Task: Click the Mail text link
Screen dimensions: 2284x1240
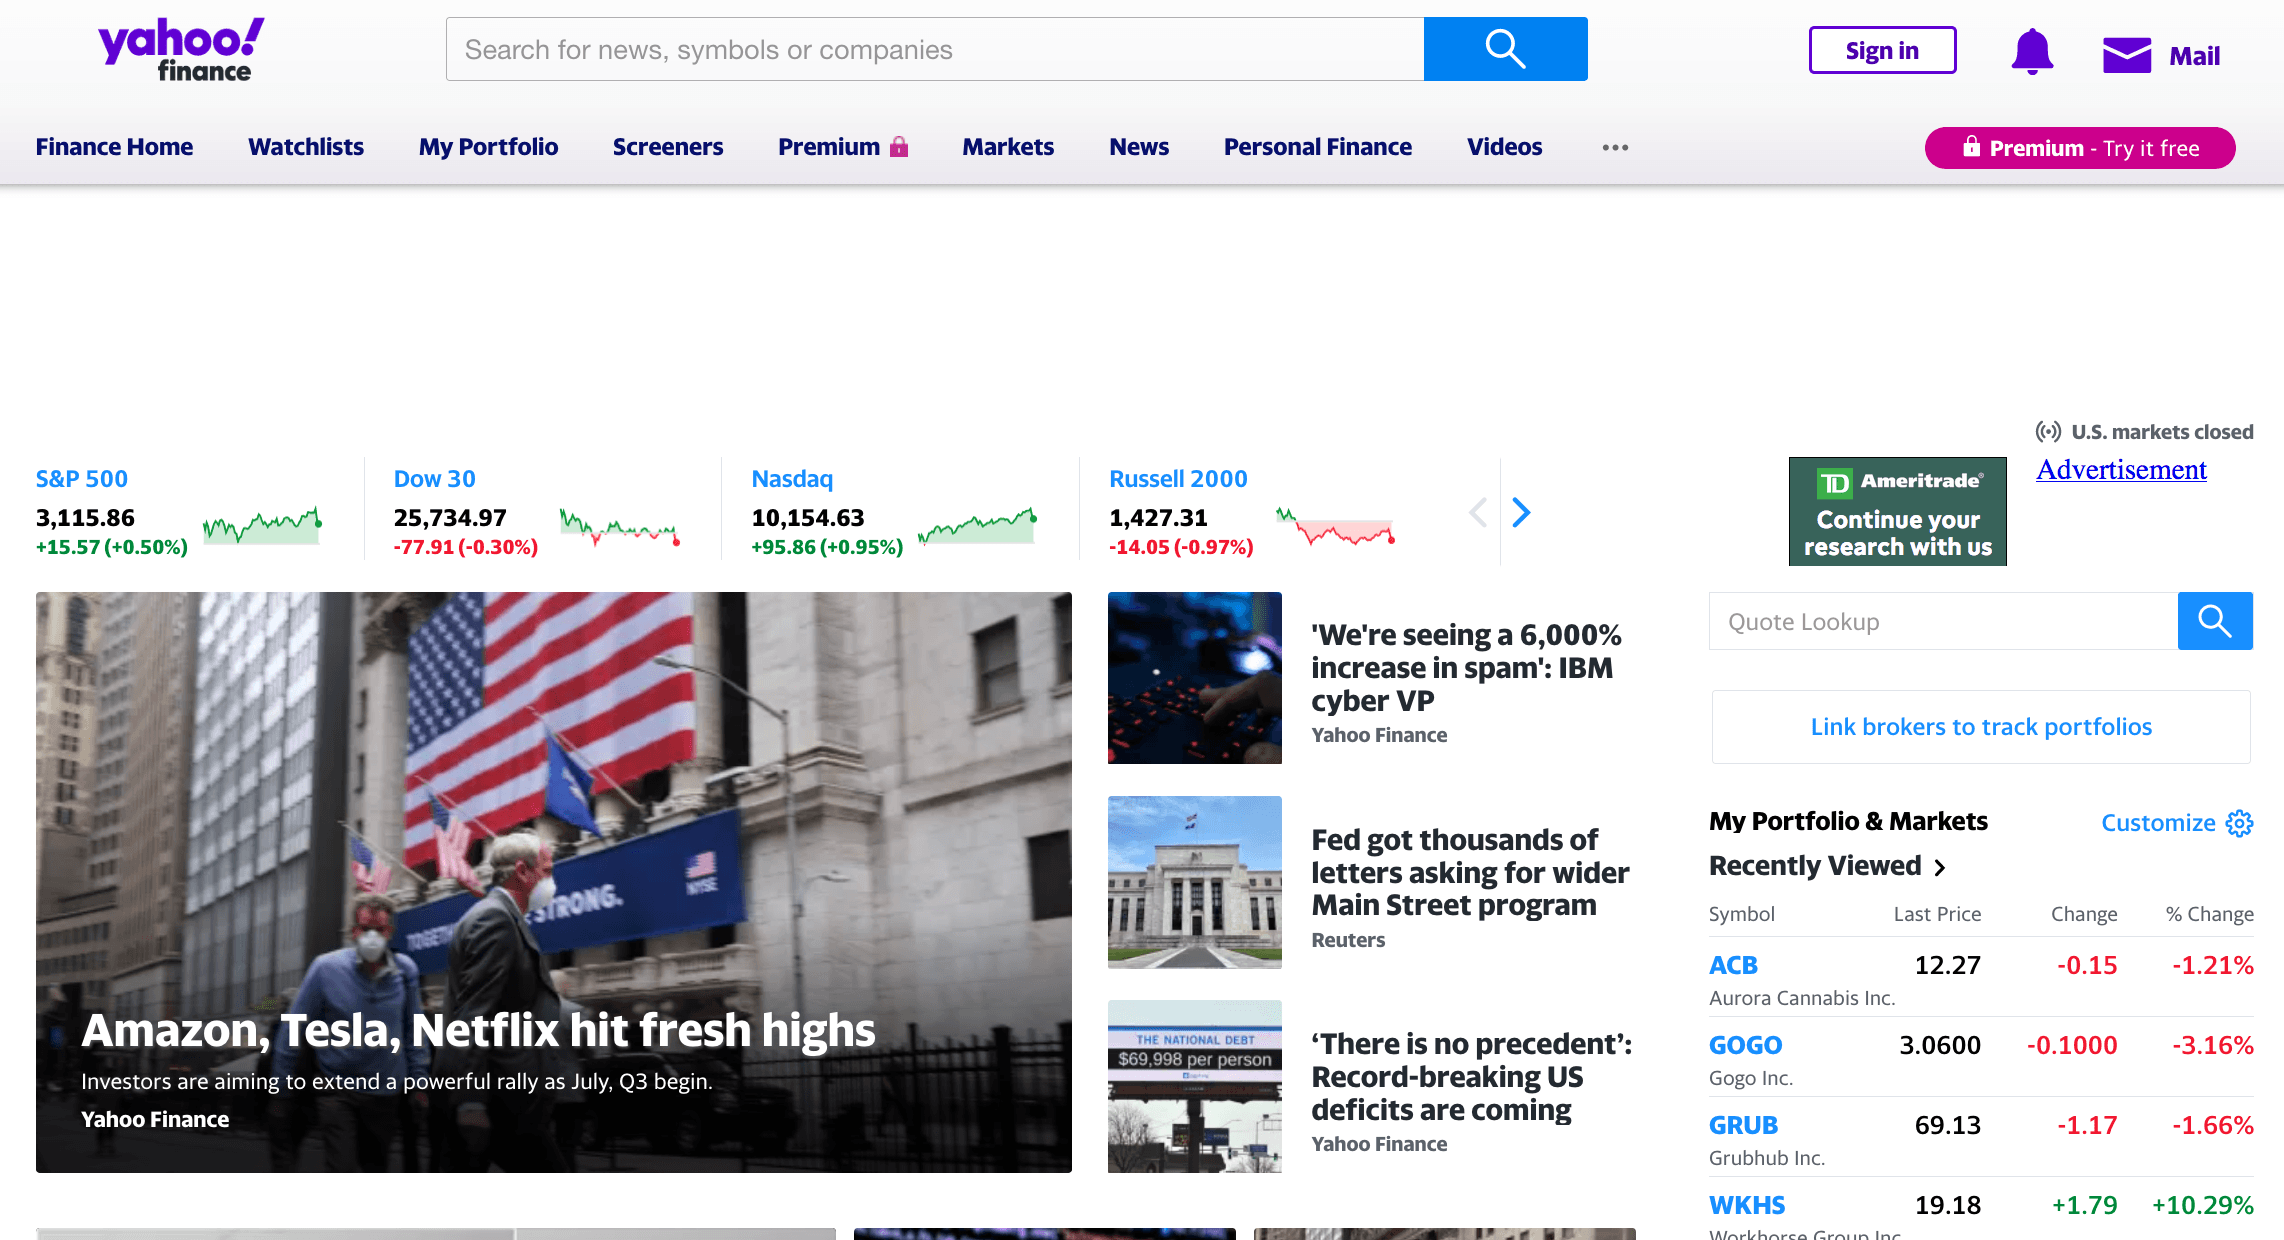Action: click(x=2194, y=56)
